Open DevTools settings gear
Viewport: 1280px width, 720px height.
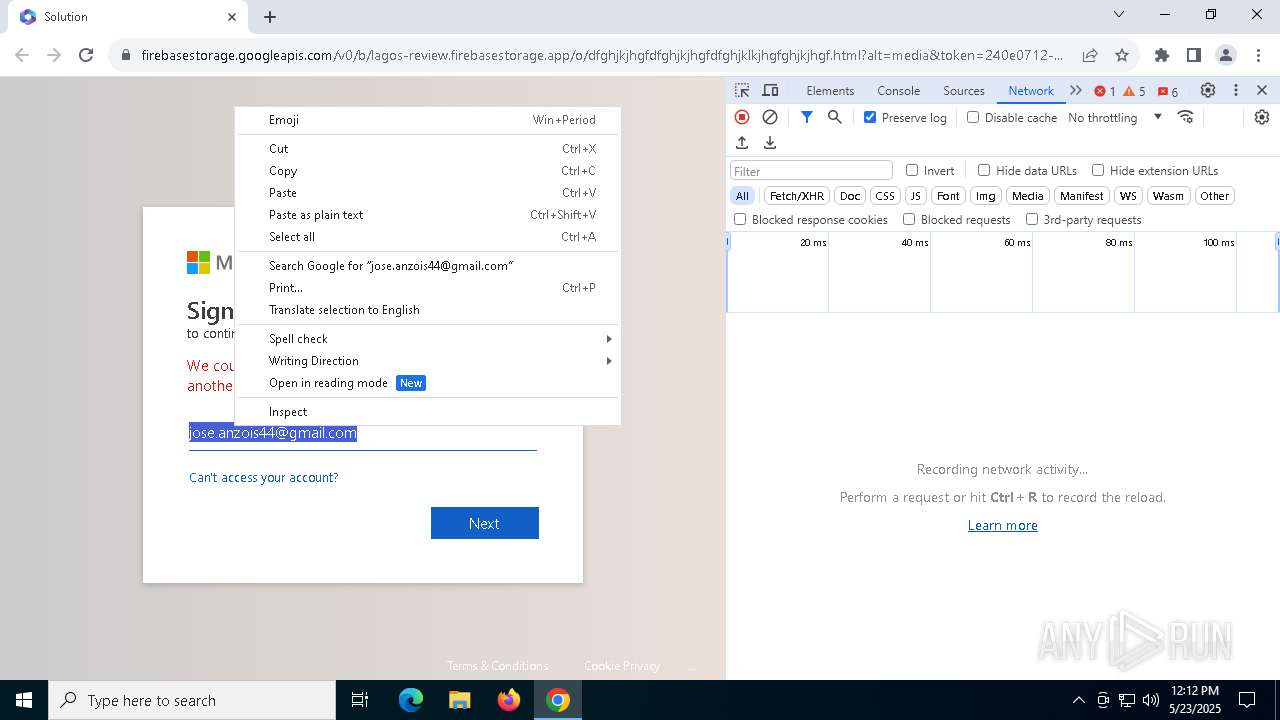tap(1208, 90)
